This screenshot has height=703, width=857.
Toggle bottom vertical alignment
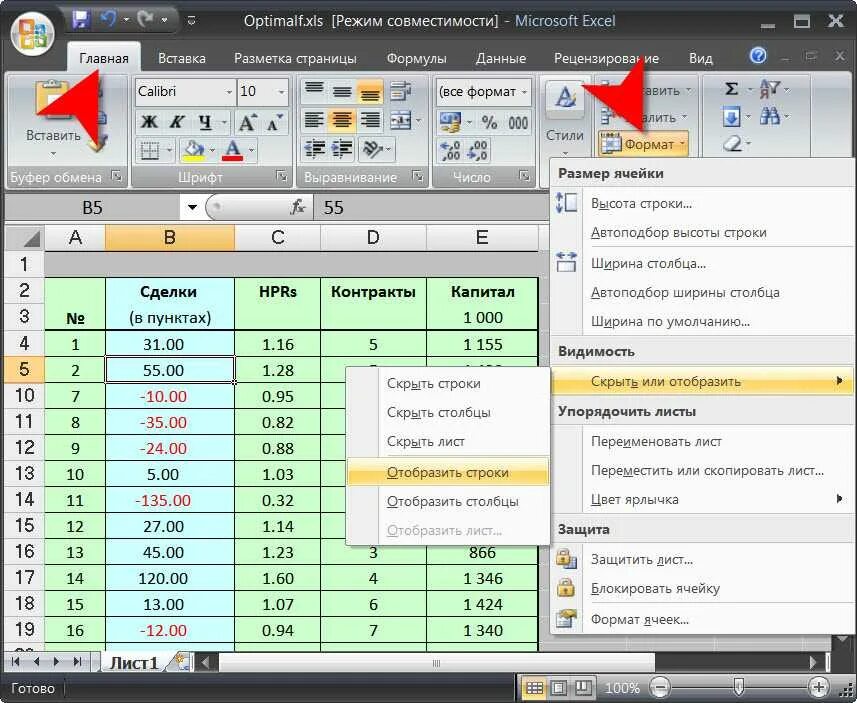pyautogui.click(x=370, y=91)
